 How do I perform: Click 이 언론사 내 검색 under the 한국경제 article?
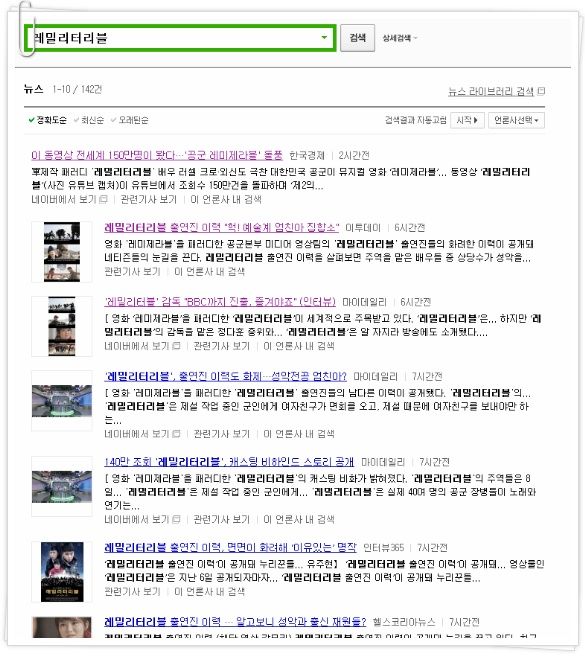(226, 200)
